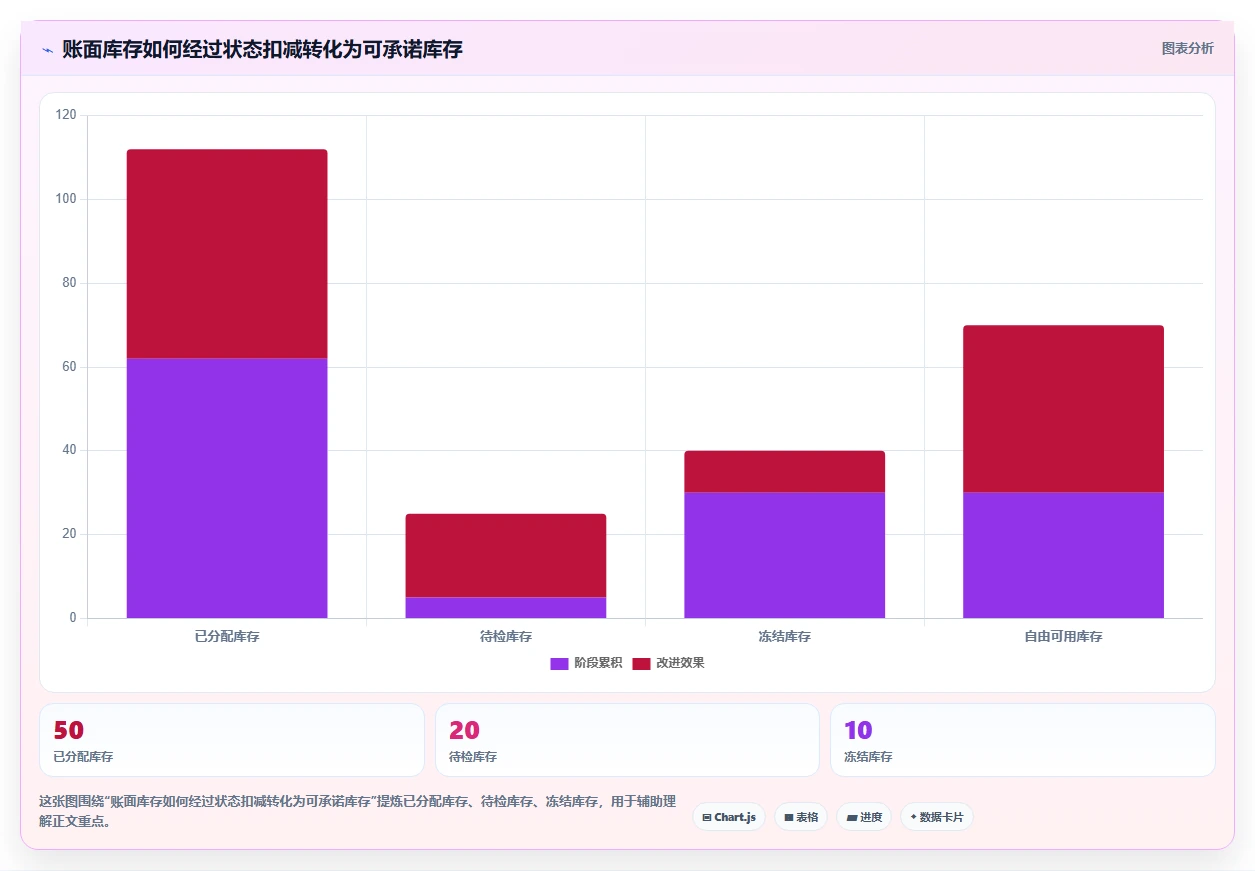Click the purple segment of the 冻结库存 bar

click(x=785, y=555)
